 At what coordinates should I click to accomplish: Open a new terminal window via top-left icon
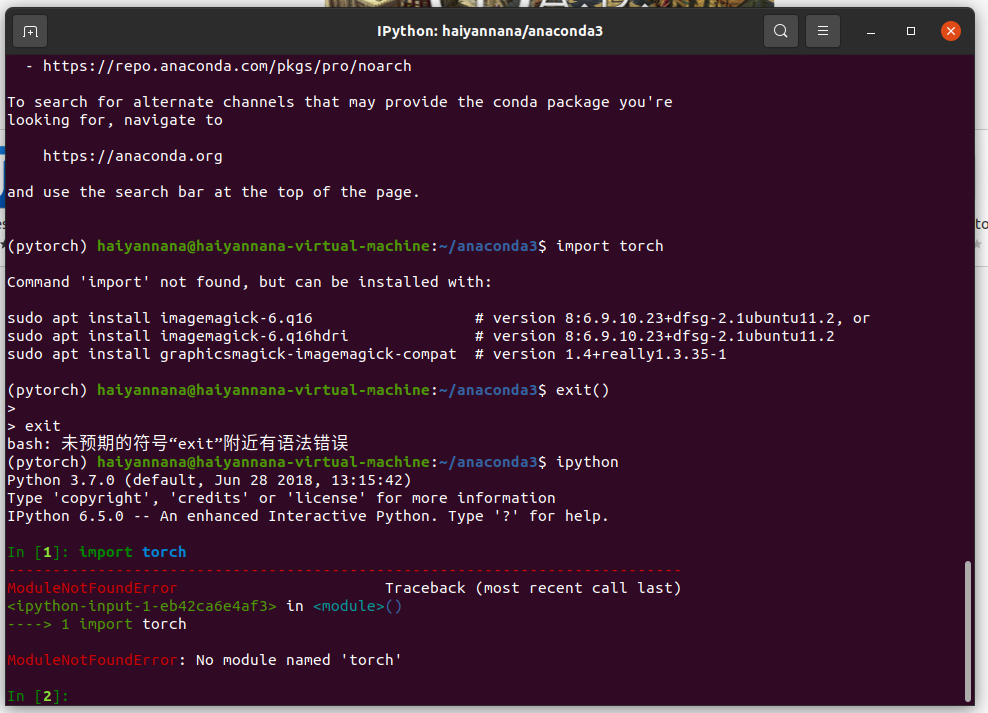pyautogui.click(x=30, y=31)
